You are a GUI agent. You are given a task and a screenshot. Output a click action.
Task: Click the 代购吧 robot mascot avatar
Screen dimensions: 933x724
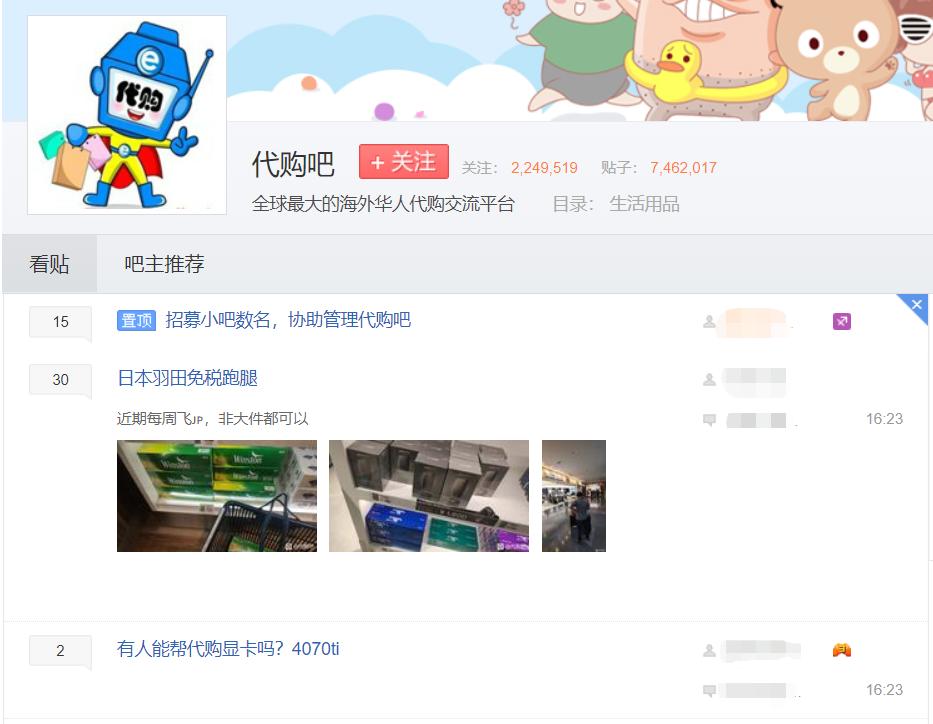click(x=127, y=115)
